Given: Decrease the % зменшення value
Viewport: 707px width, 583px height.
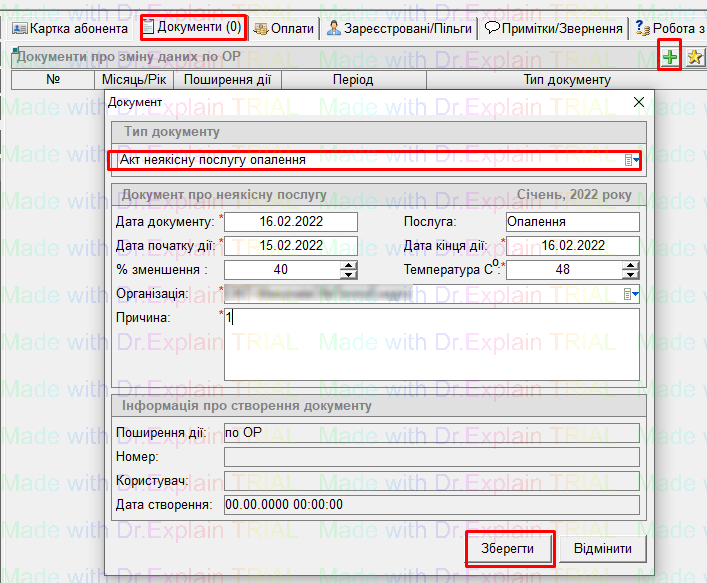Looking at the screenshot, I should click(349, 274).
